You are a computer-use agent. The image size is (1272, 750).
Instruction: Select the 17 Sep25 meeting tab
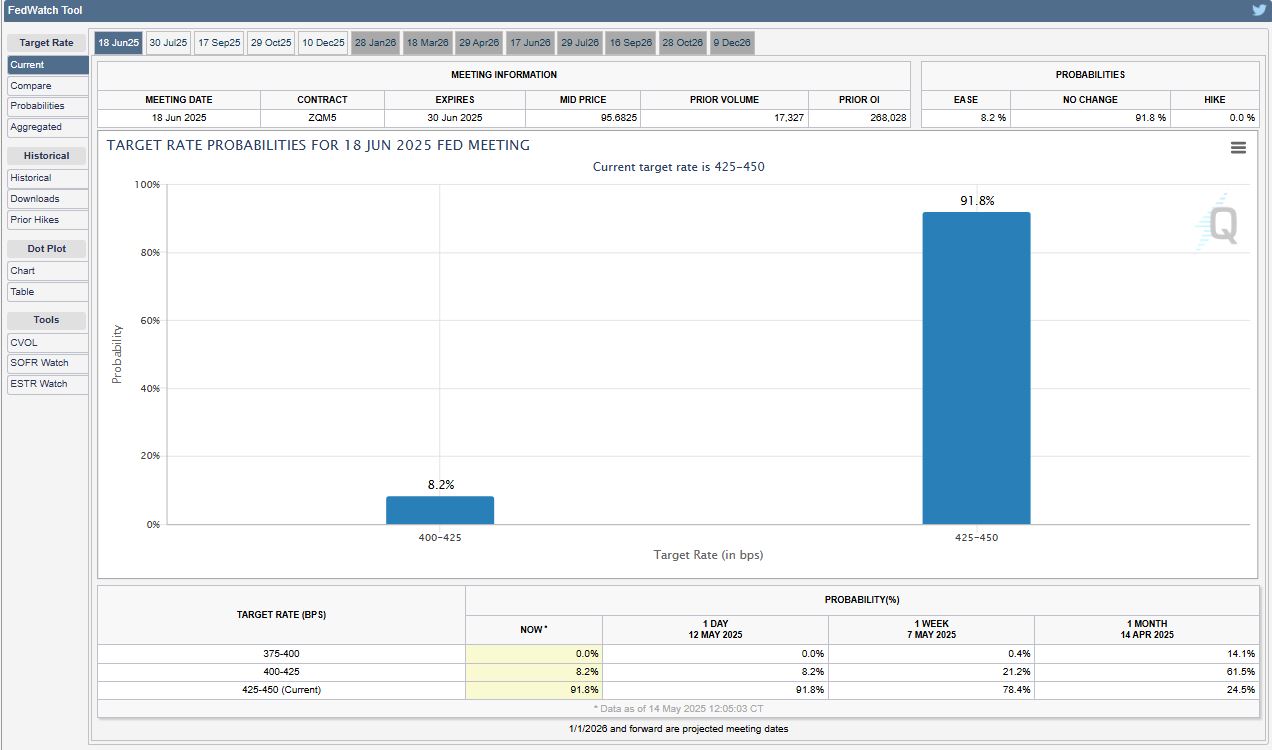click(219, 43)
